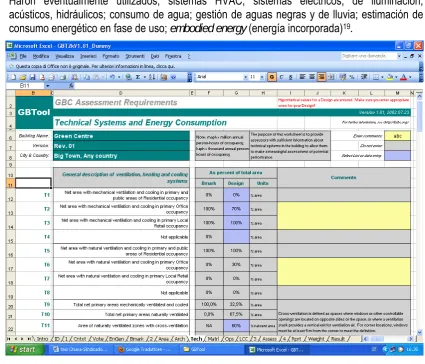This screenshot has width=425, height=364.
Task: Open the Visualizza menu
Action: click(65, 56)
